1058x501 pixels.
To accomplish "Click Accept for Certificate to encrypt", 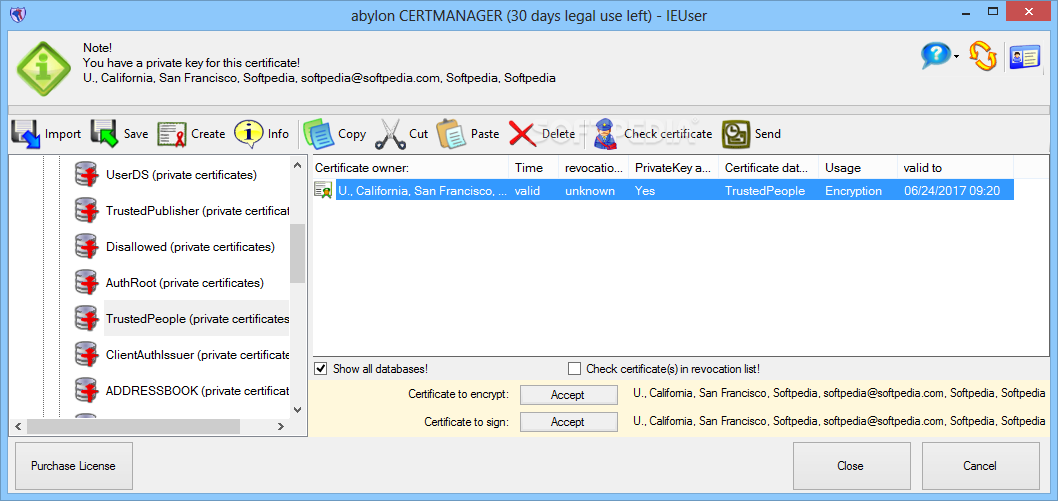I will point(568,394).
